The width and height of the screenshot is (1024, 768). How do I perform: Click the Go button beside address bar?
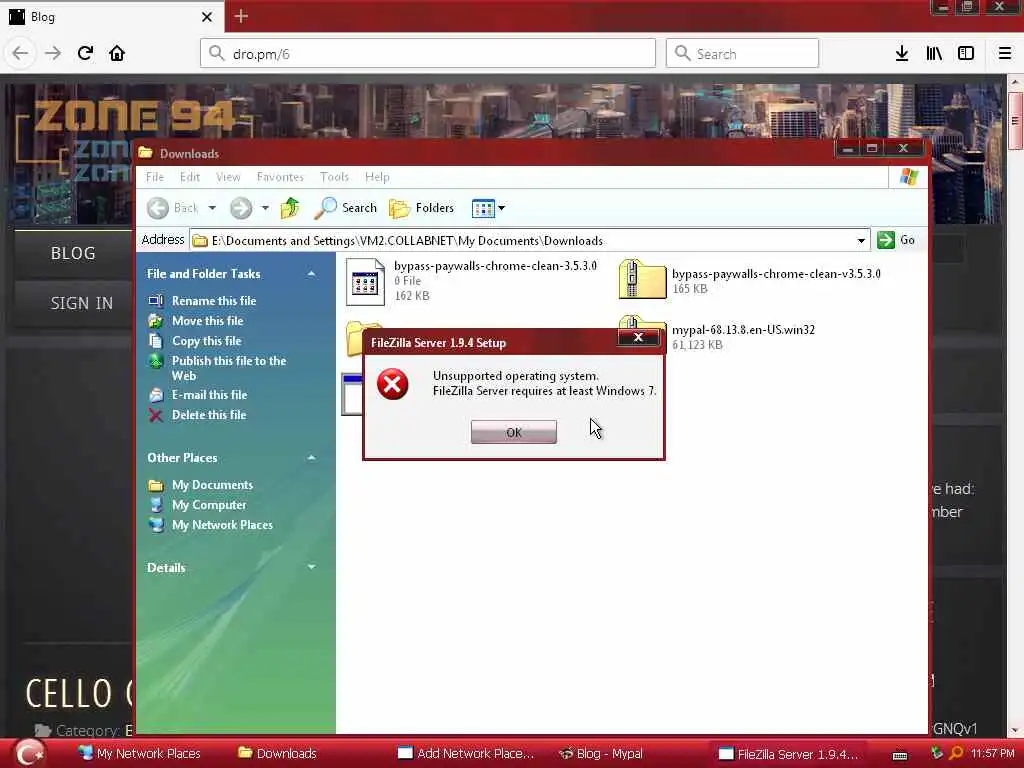pos(896,240)
